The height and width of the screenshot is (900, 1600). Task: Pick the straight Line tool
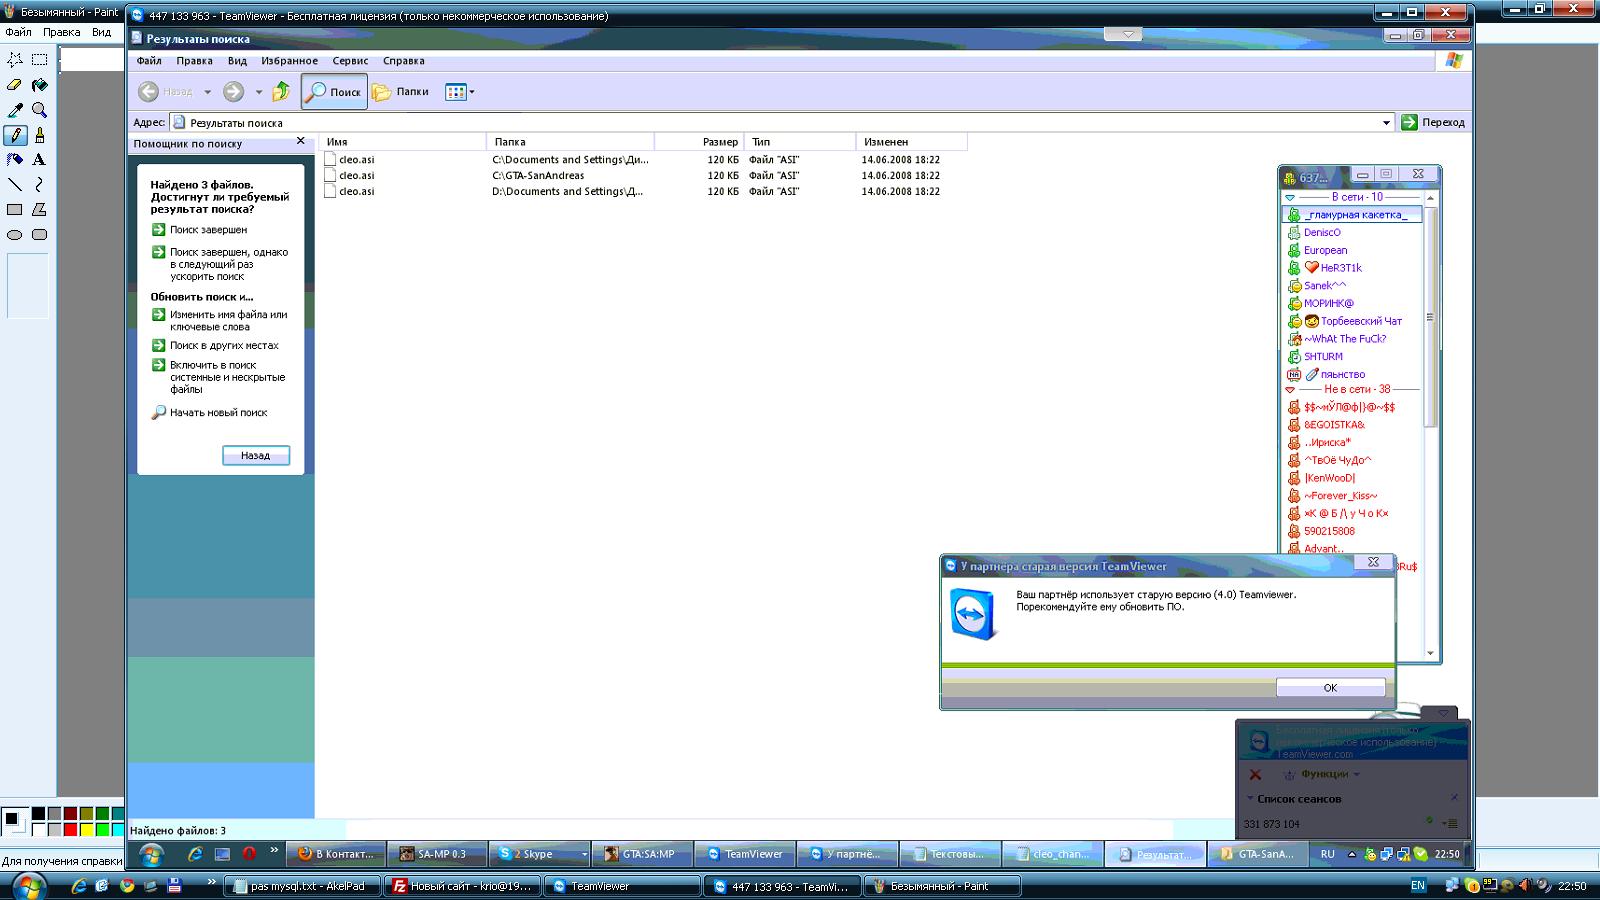click(x=15, y=185)
